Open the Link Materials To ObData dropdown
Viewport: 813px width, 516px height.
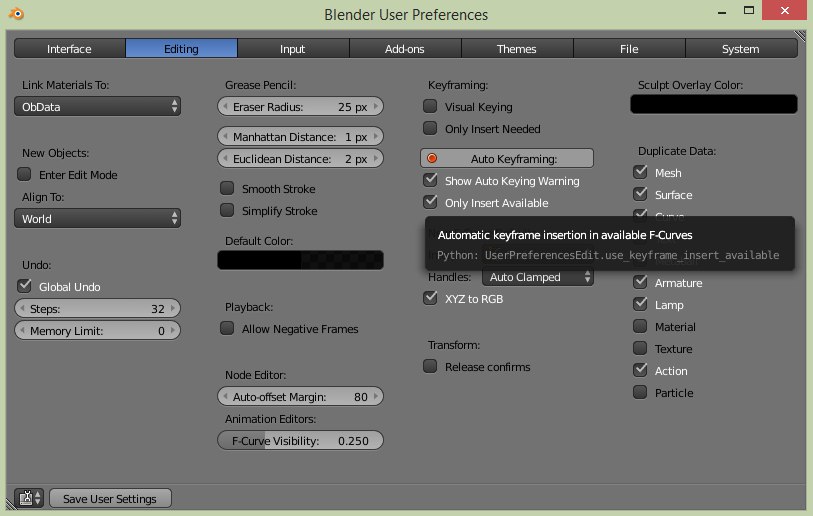coord(97,106)
